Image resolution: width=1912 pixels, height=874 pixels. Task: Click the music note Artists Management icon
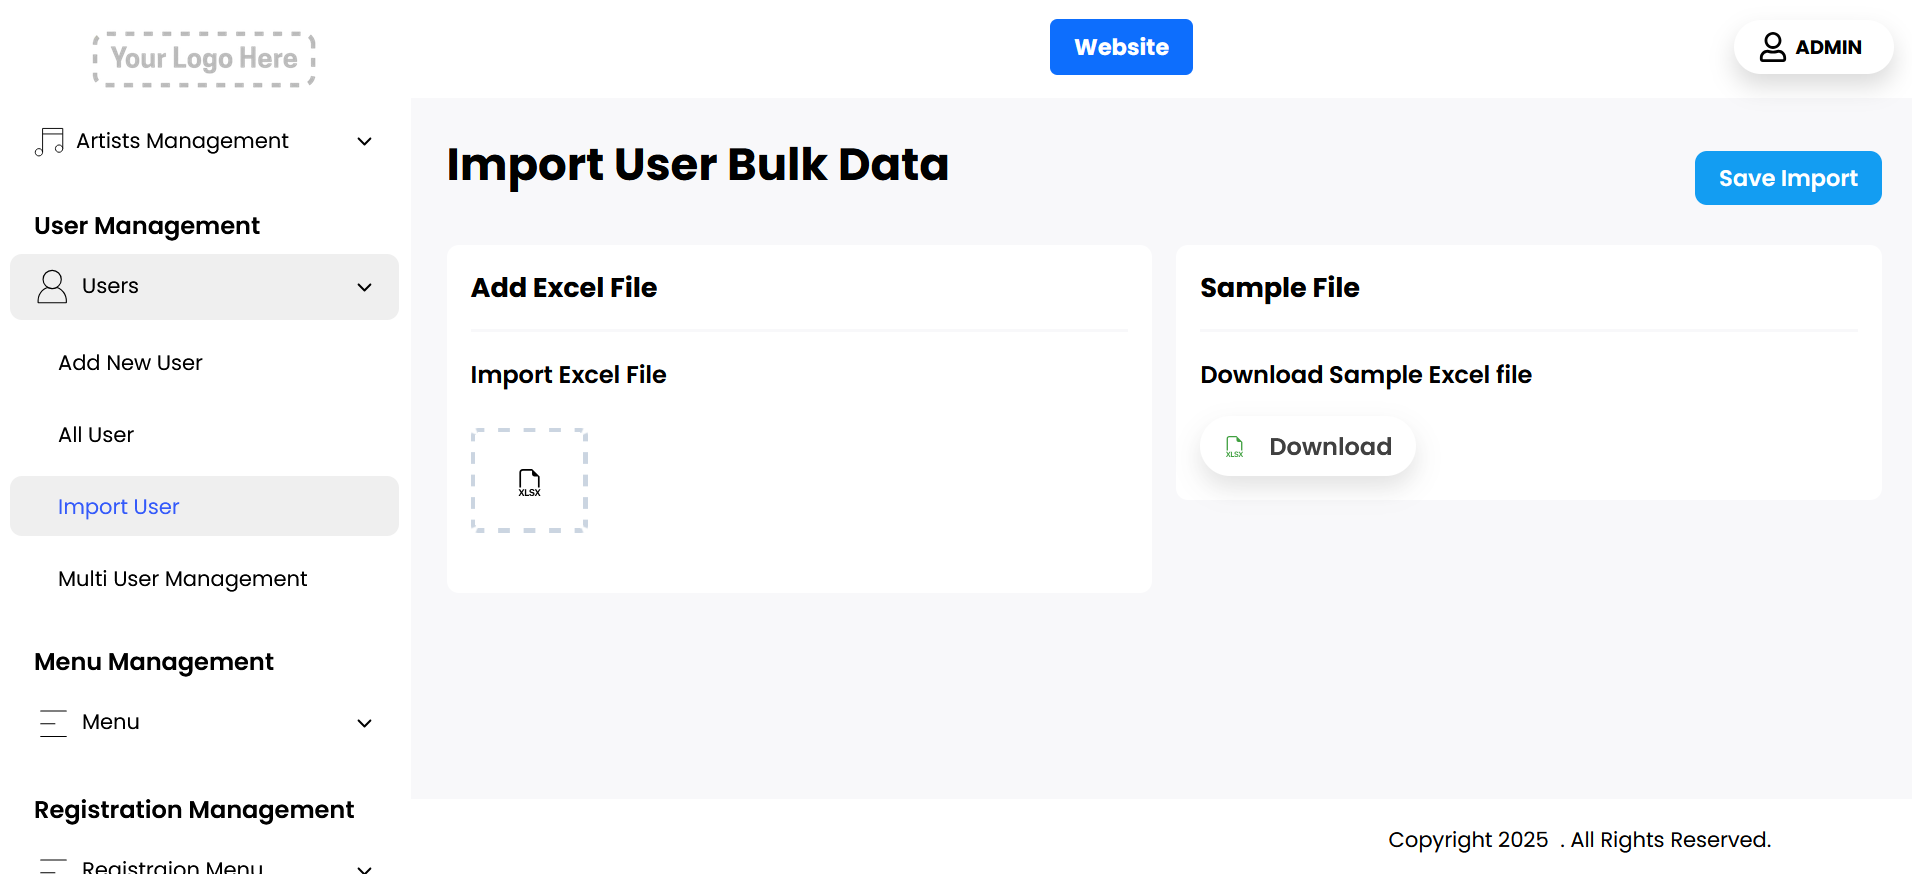pyautogui.click(x=49, y=142)
